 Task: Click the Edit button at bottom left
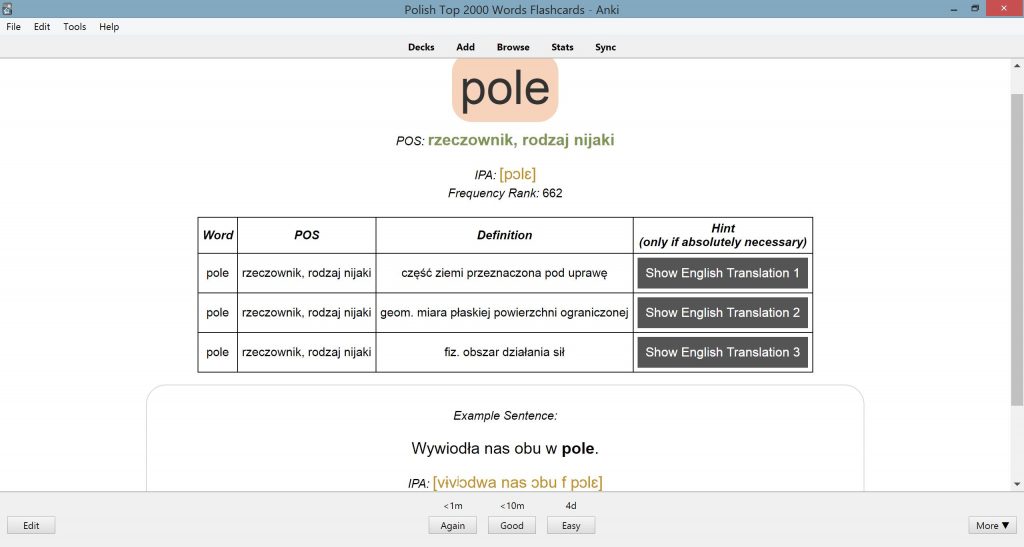click(x=31, y=525)
